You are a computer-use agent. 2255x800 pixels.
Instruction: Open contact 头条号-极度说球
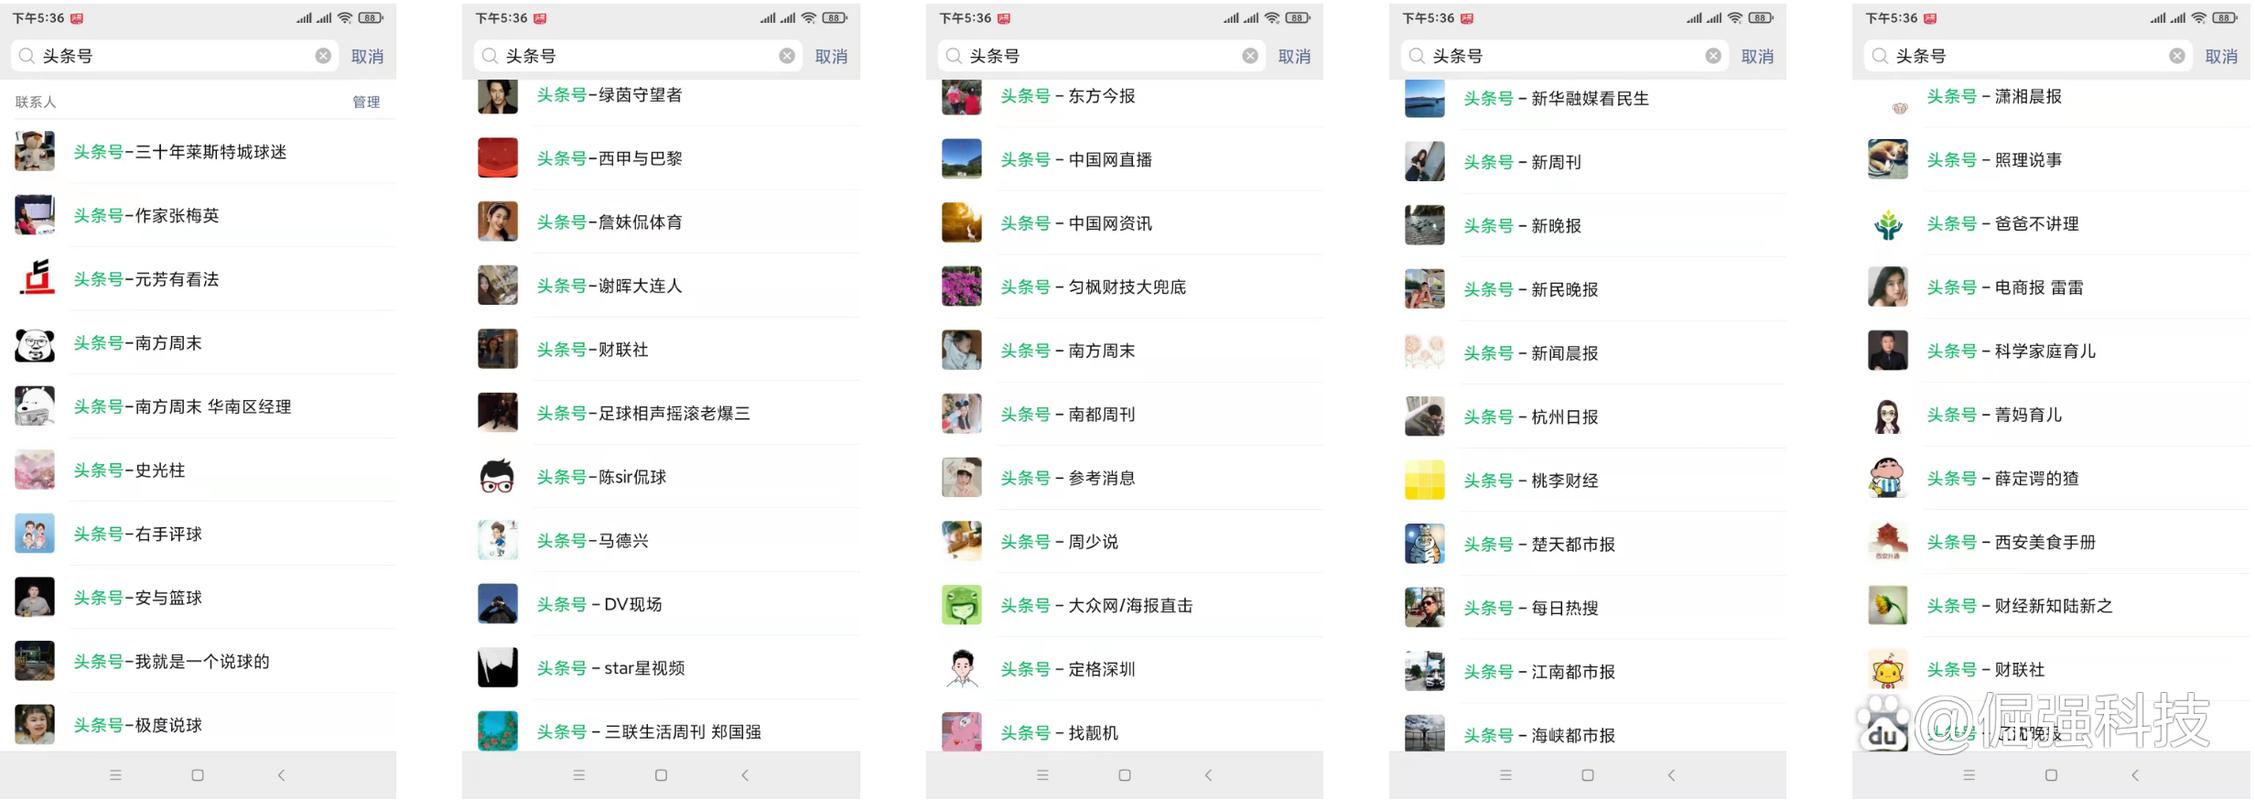tap(198, 725)
